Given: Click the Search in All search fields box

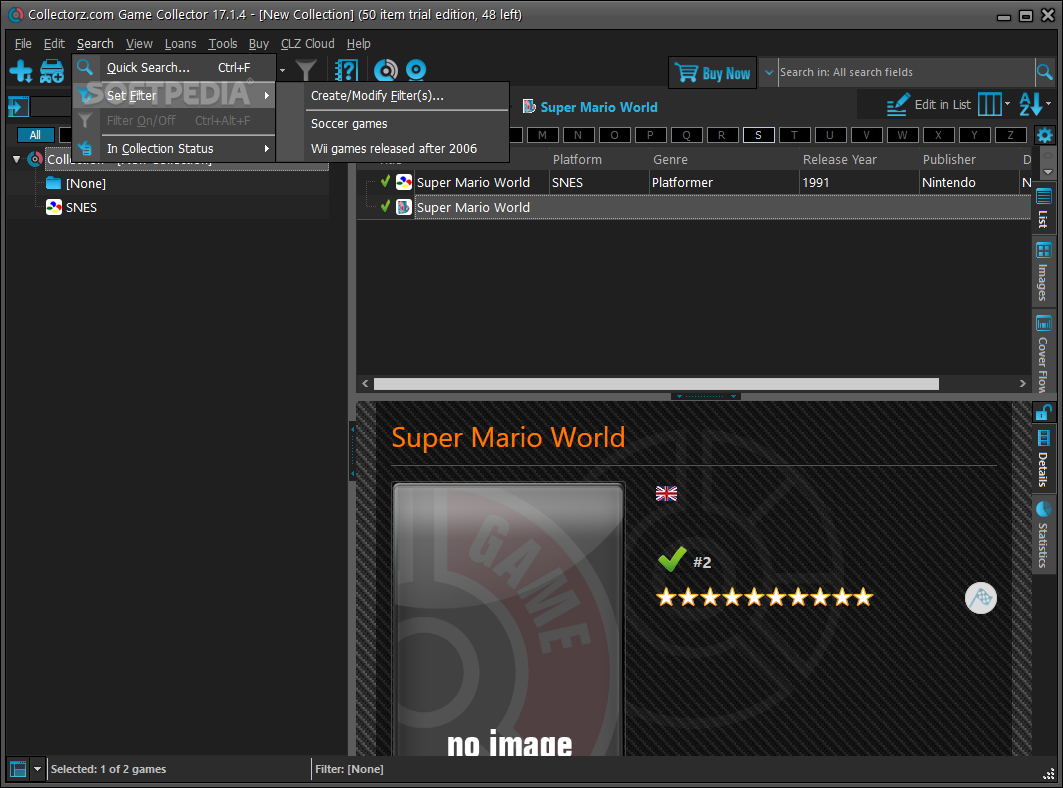Looking at the screenshot, I should point(906,72).
